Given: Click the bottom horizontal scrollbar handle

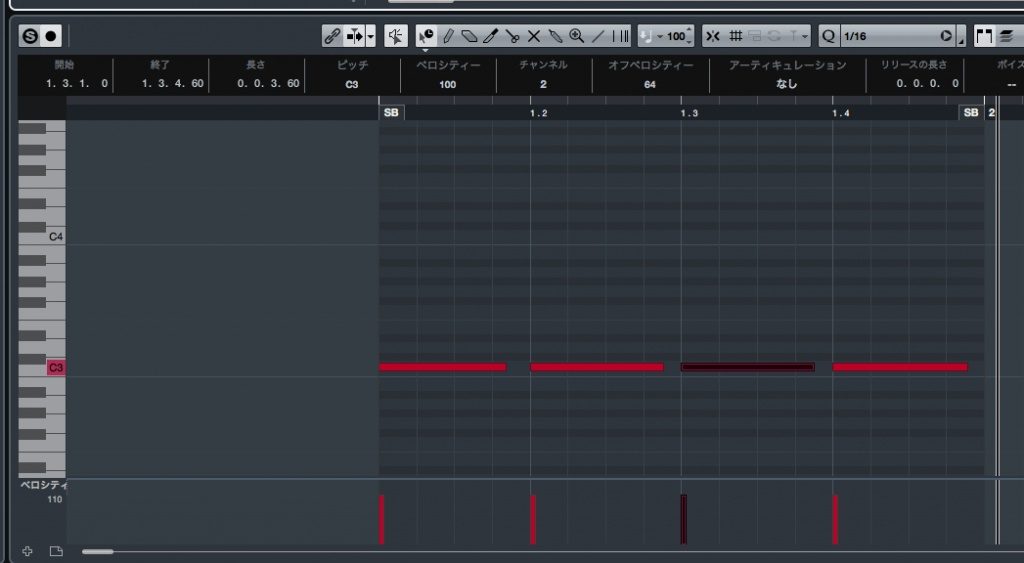Looking at the screenshot, I should tap(97, 552).
